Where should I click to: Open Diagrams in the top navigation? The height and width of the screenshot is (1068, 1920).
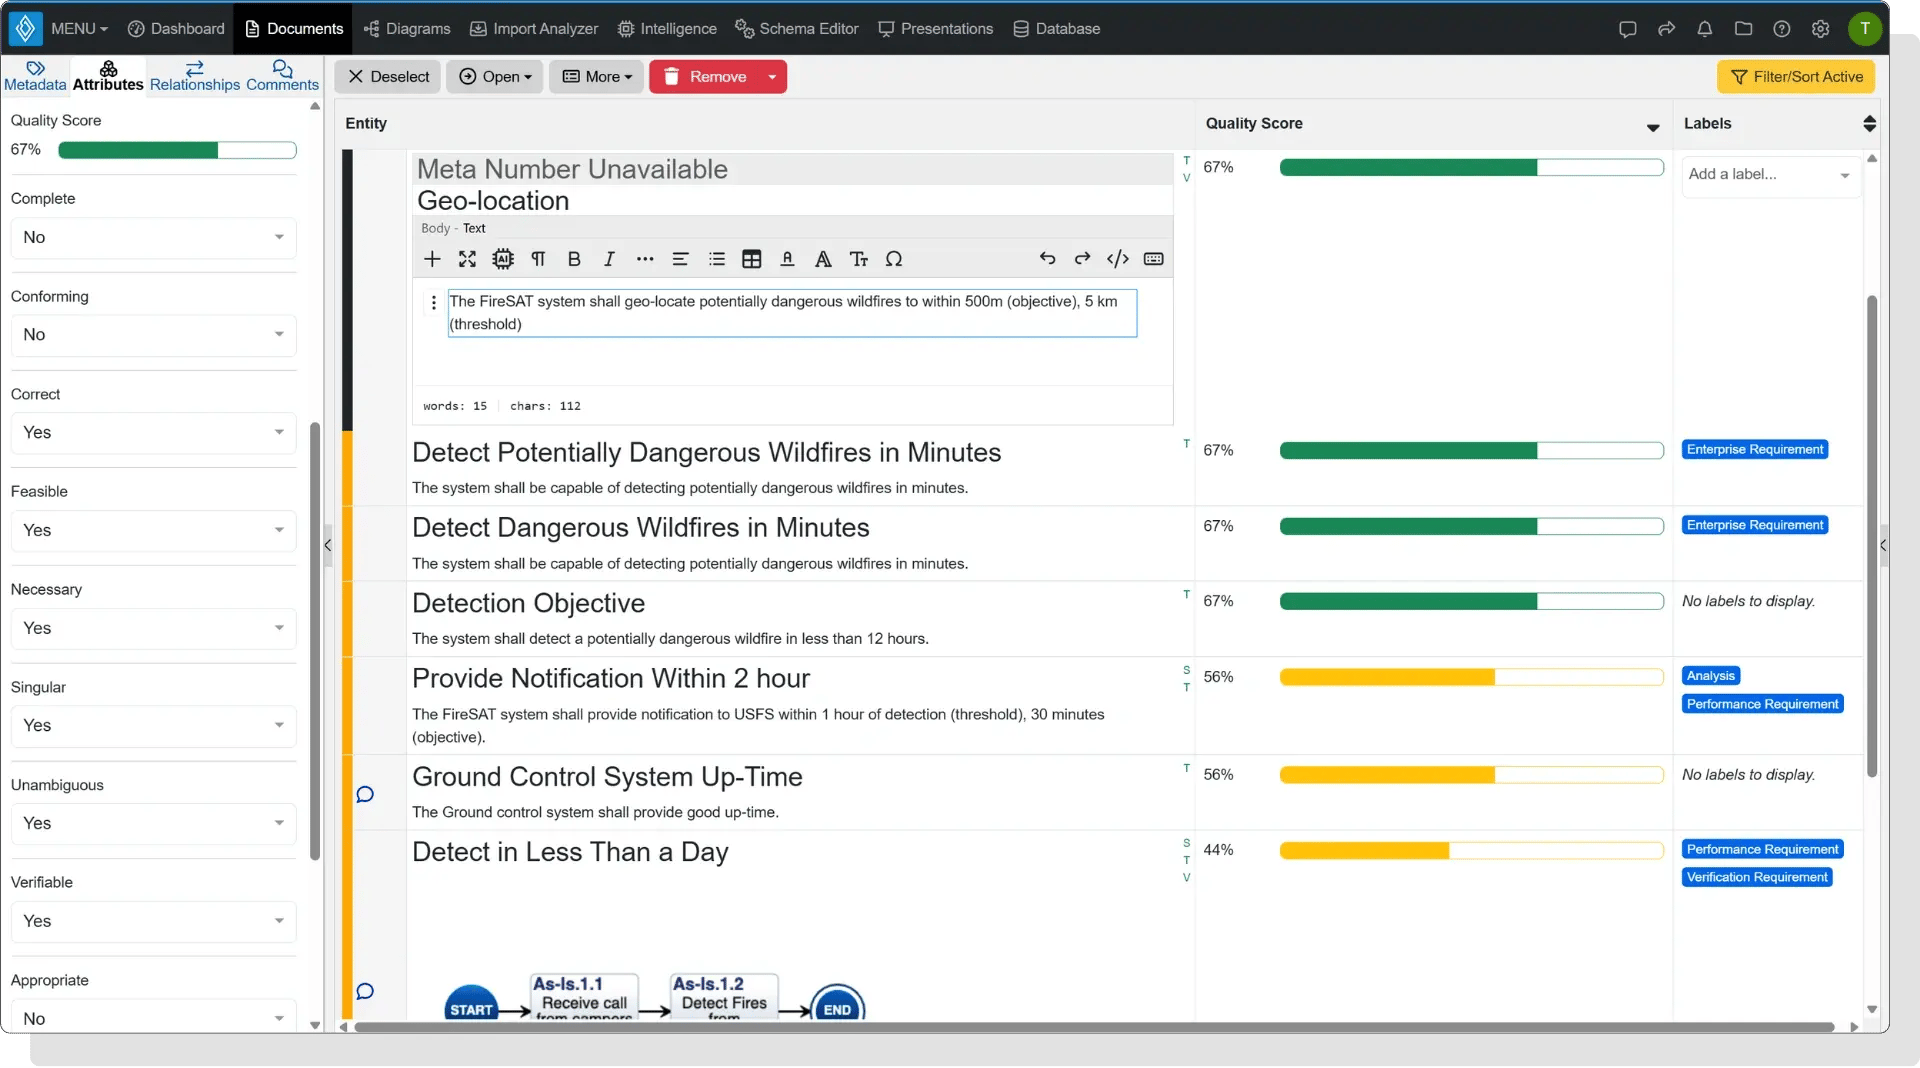[x=407, y=29]
